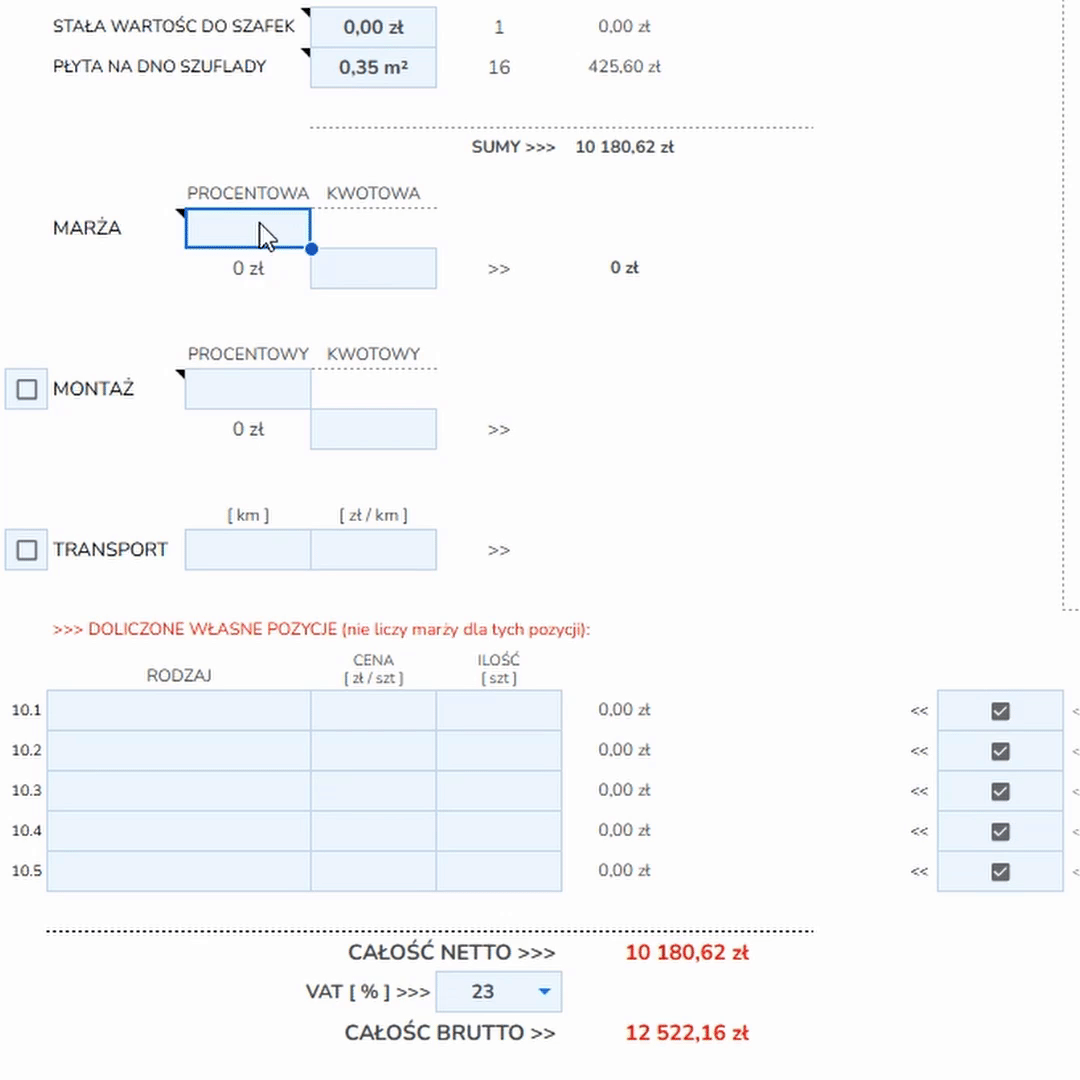Viewport: 1080px width, 1080px height.
Task: Open the VAT [%] dropdown arrow
Action: 544,992
